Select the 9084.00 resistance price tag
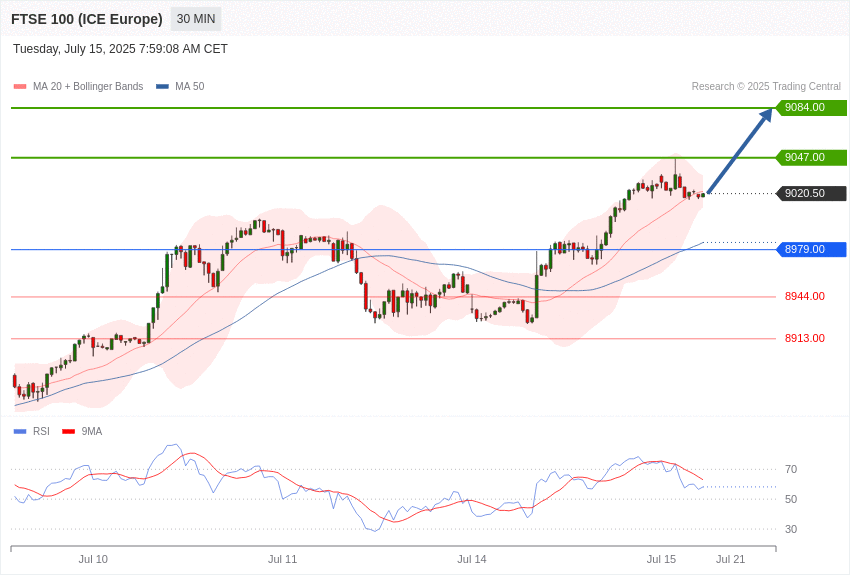Viewport: 850px width, 576px height. (812, 107)
